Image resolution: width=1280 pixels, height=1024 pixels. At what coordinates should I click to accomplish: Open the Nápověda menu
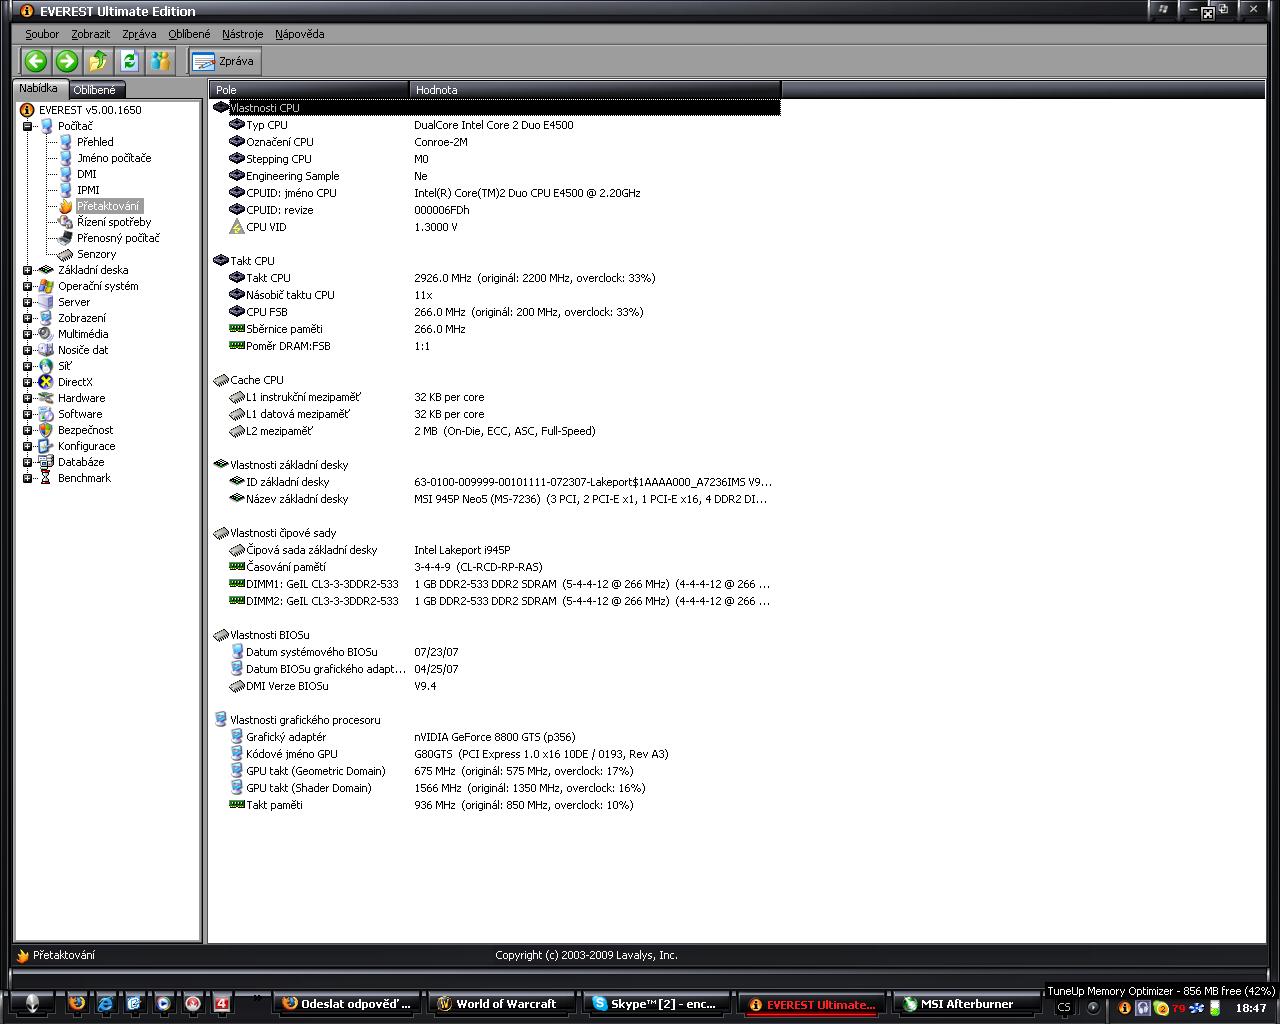point(300,34)
